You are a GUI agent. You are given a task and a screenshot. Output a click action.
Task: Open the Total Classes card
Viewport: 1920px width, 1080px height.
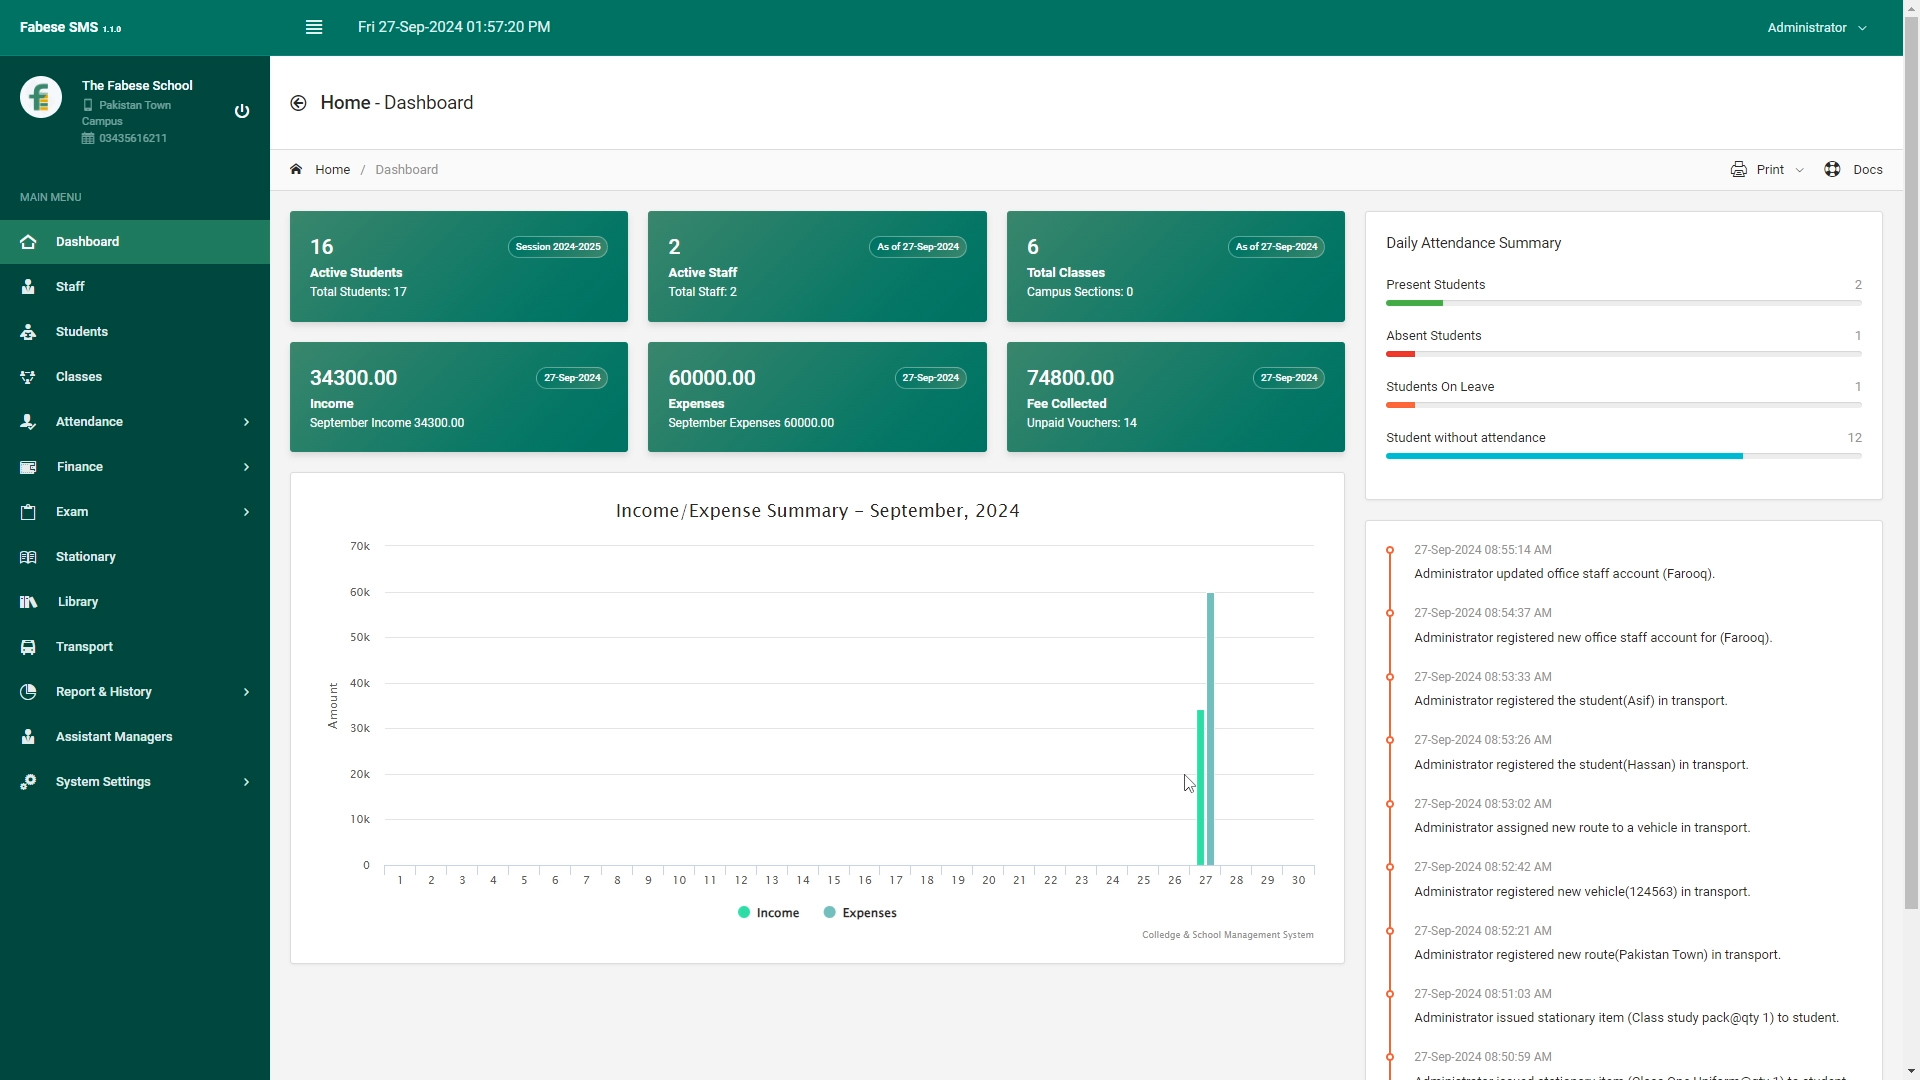(1176, 266)
